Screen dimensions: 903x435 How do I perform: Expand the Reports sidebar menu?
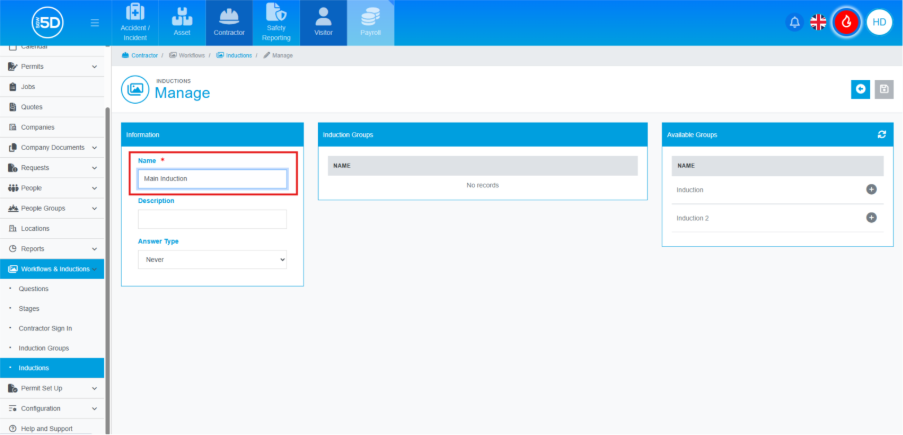point(54,248)
